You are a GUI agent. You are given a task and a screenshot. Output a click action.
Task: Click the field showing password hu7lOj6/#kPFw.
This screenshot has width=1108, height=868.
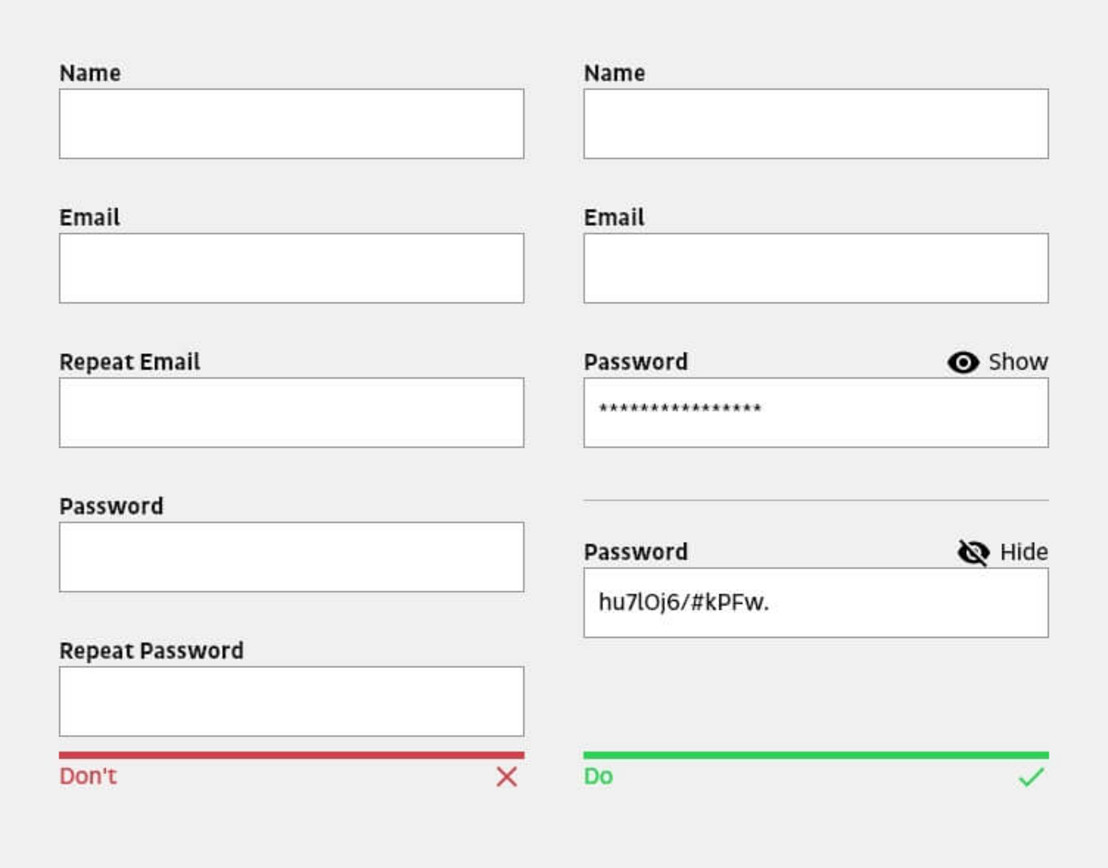(x=815, y=602)
